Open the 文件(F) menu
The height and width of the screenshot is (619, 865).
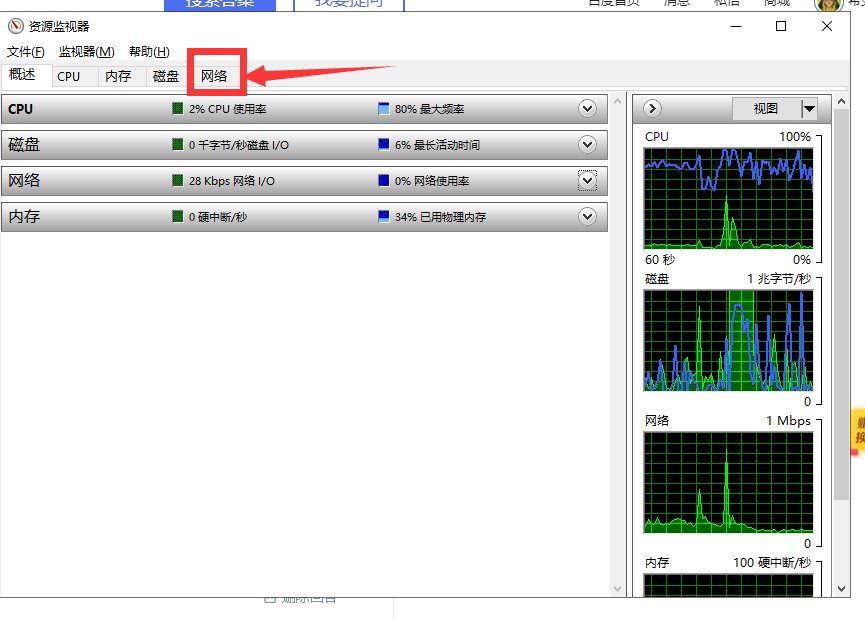coord(26,52)
